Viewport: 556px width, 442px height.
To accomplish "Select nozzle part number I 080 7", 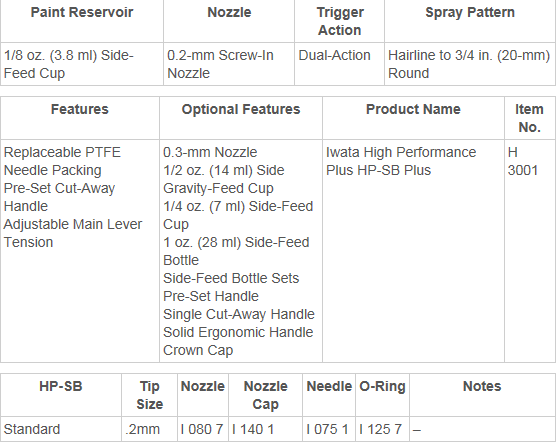I will coord(202,429).
